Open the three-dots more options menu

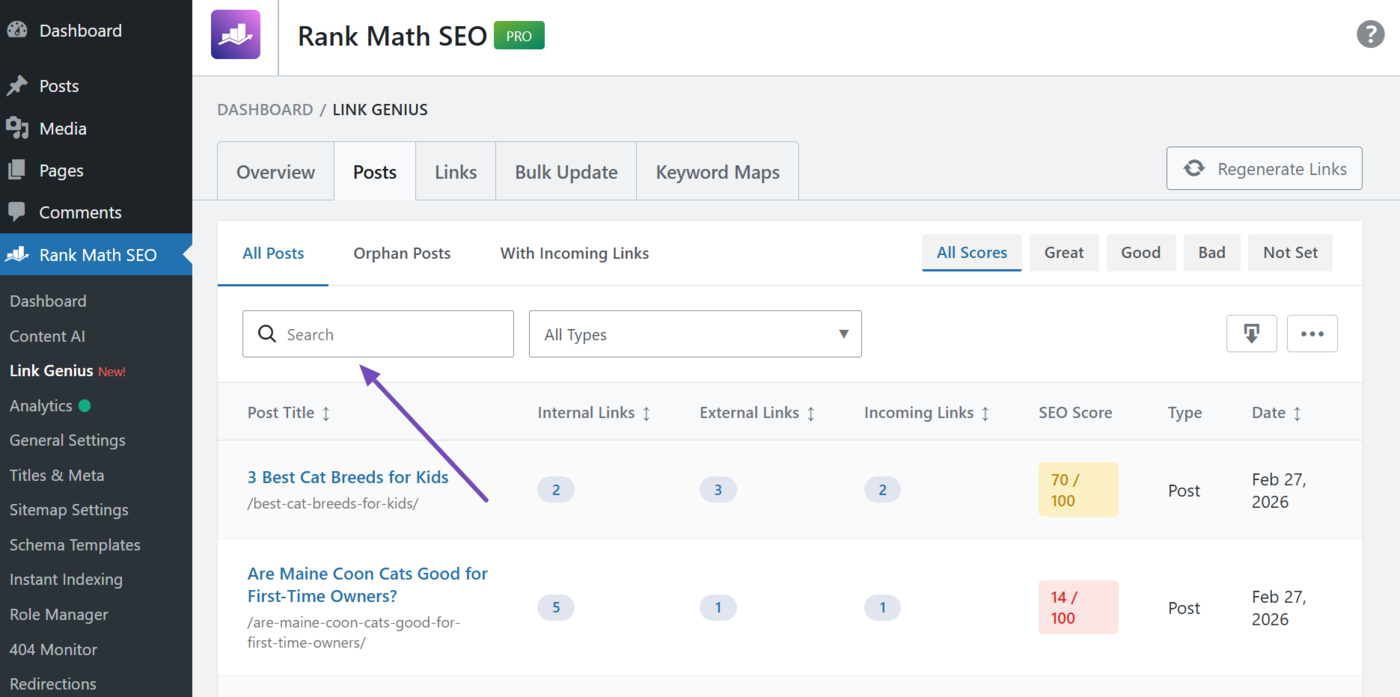[x=1312, y=334]
